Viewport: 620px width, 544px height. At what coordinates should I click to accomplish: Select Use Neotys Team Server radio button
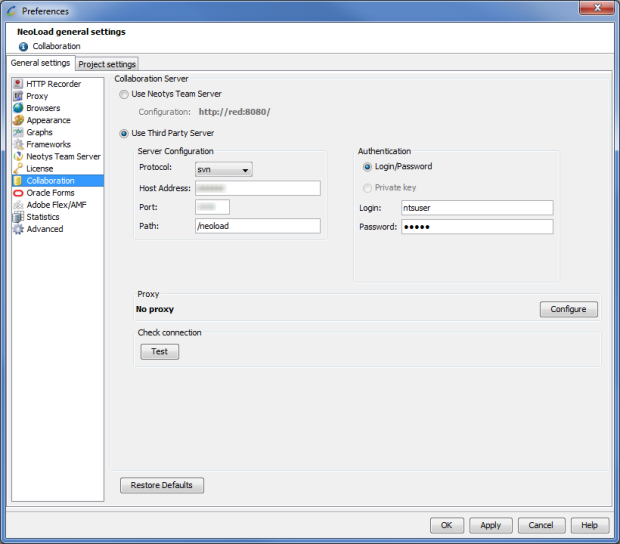(124, 94)
